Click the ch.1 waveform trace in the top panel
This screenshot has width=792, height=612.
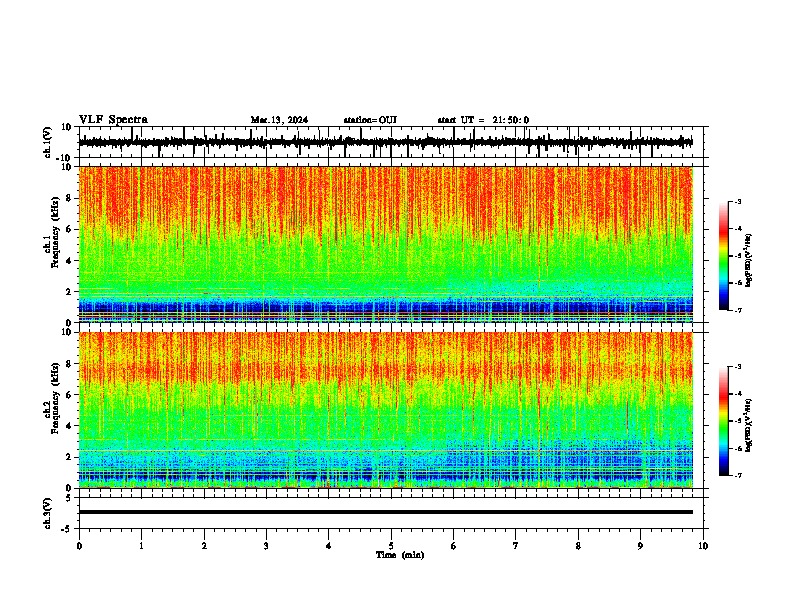[385, 142]
